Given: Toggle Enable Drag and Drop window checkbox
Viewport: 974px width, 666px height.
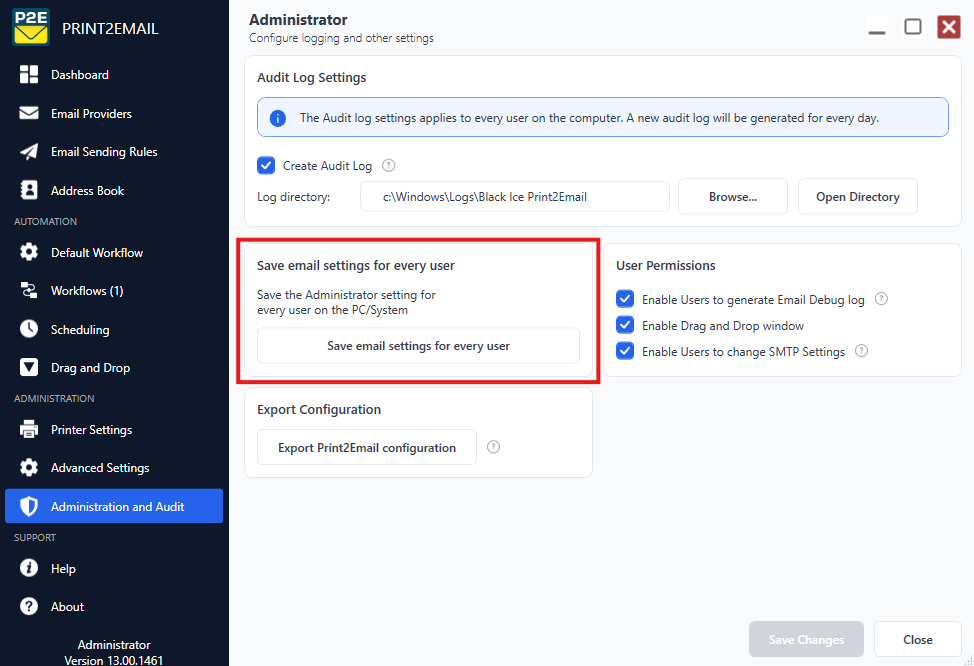Looking at the screenshot, I should (x=625, y=325).
